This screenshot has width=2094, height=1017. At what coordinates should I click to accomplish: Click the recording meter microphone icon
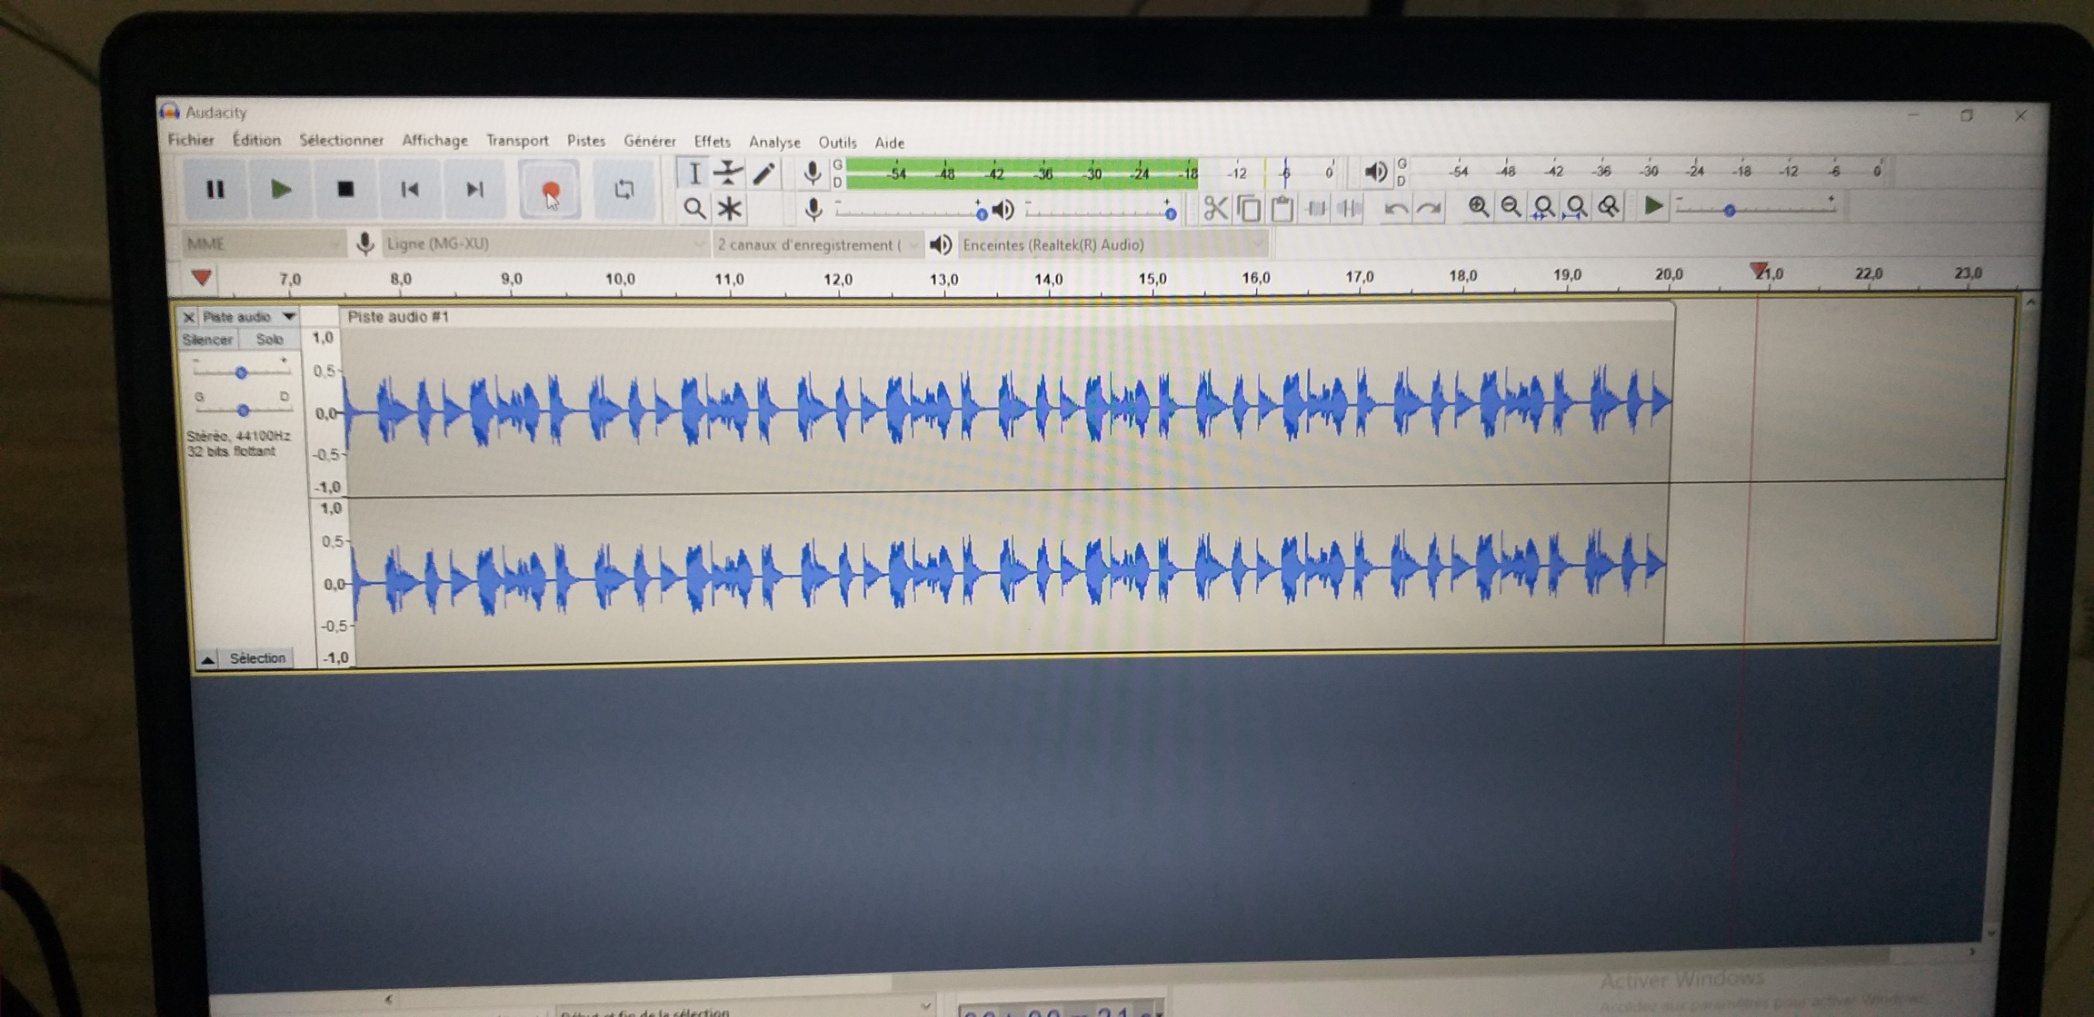coord(812,173)
